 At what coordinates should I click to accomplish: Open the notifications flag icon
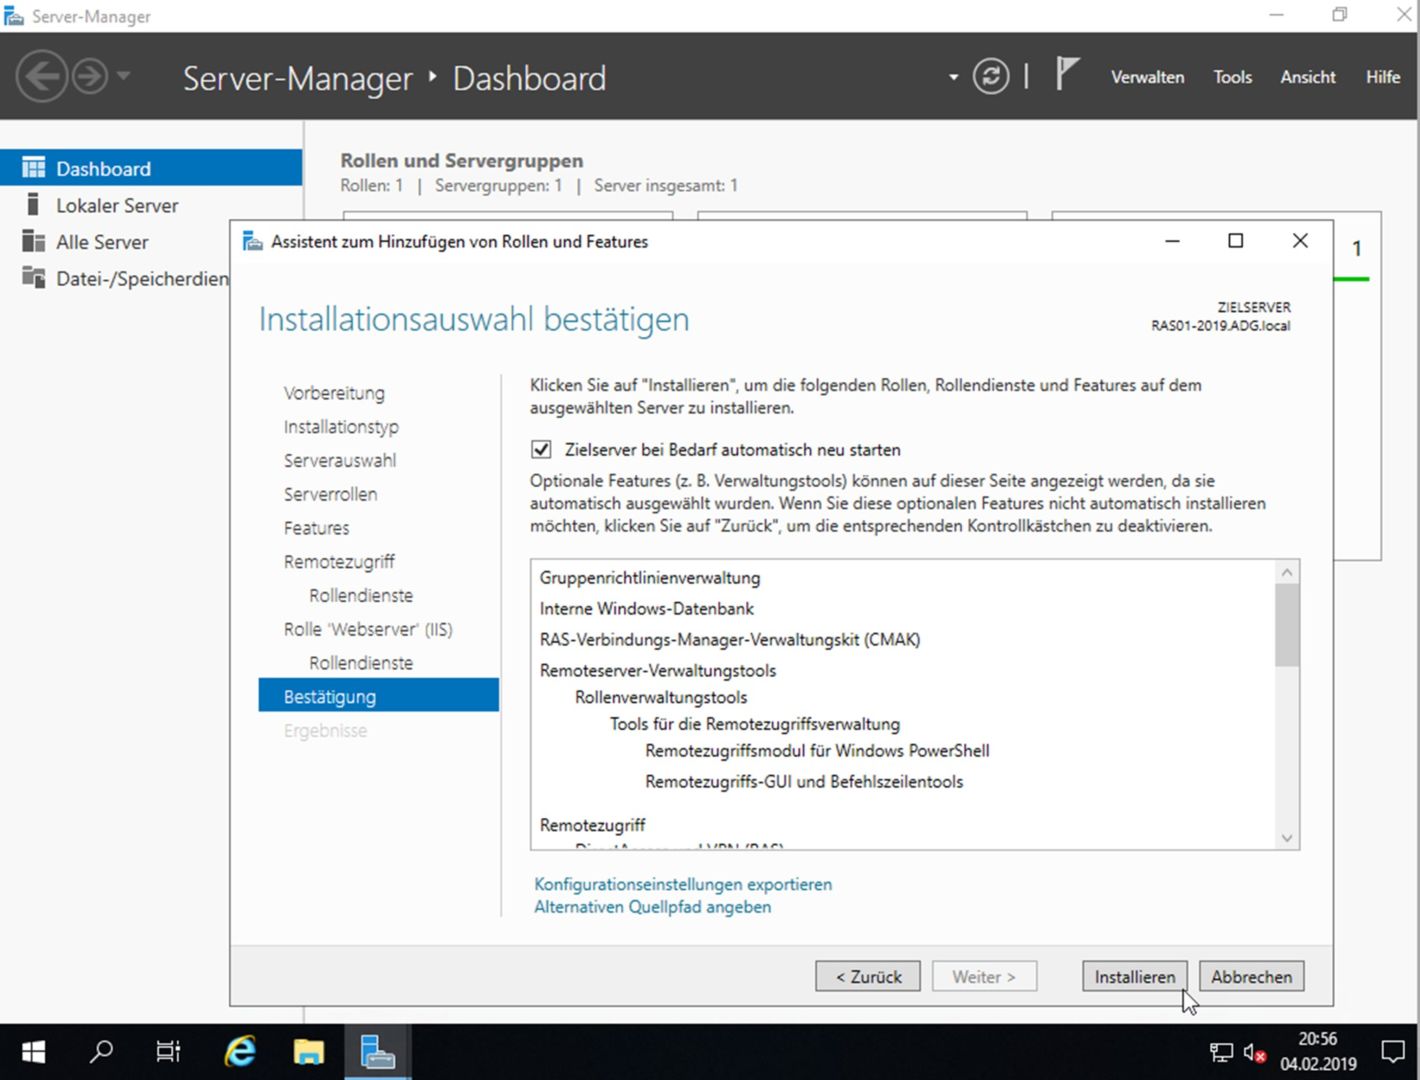1067,74
